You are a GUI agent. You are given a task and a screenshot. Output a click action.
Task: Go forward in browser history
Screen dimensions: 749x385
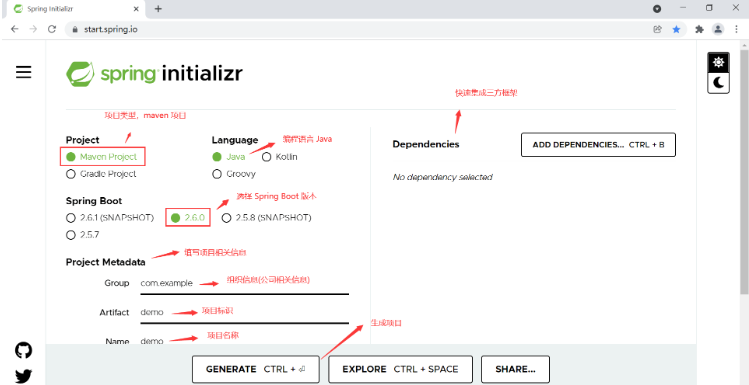(33, 29)
